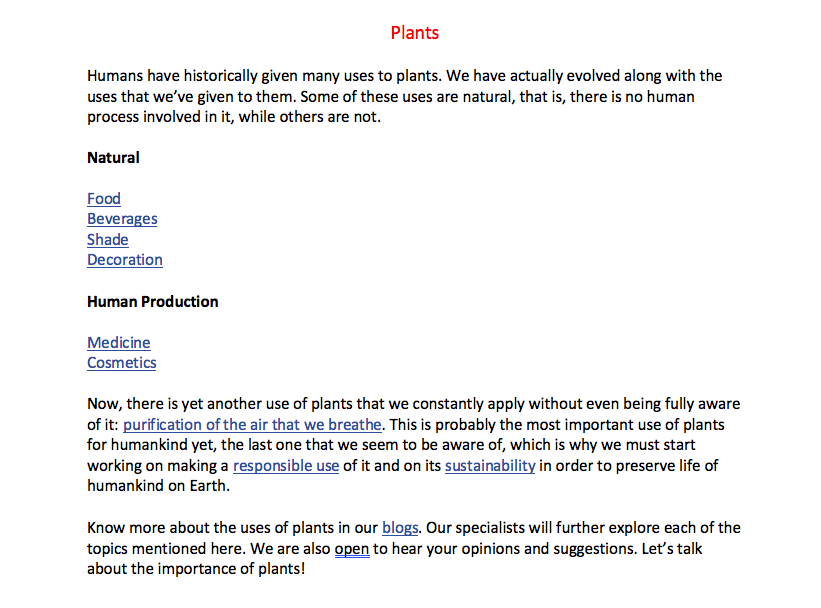Click the Beverages hyperlink
Viewport: 821px width, 608px height.
click(122, 219)
